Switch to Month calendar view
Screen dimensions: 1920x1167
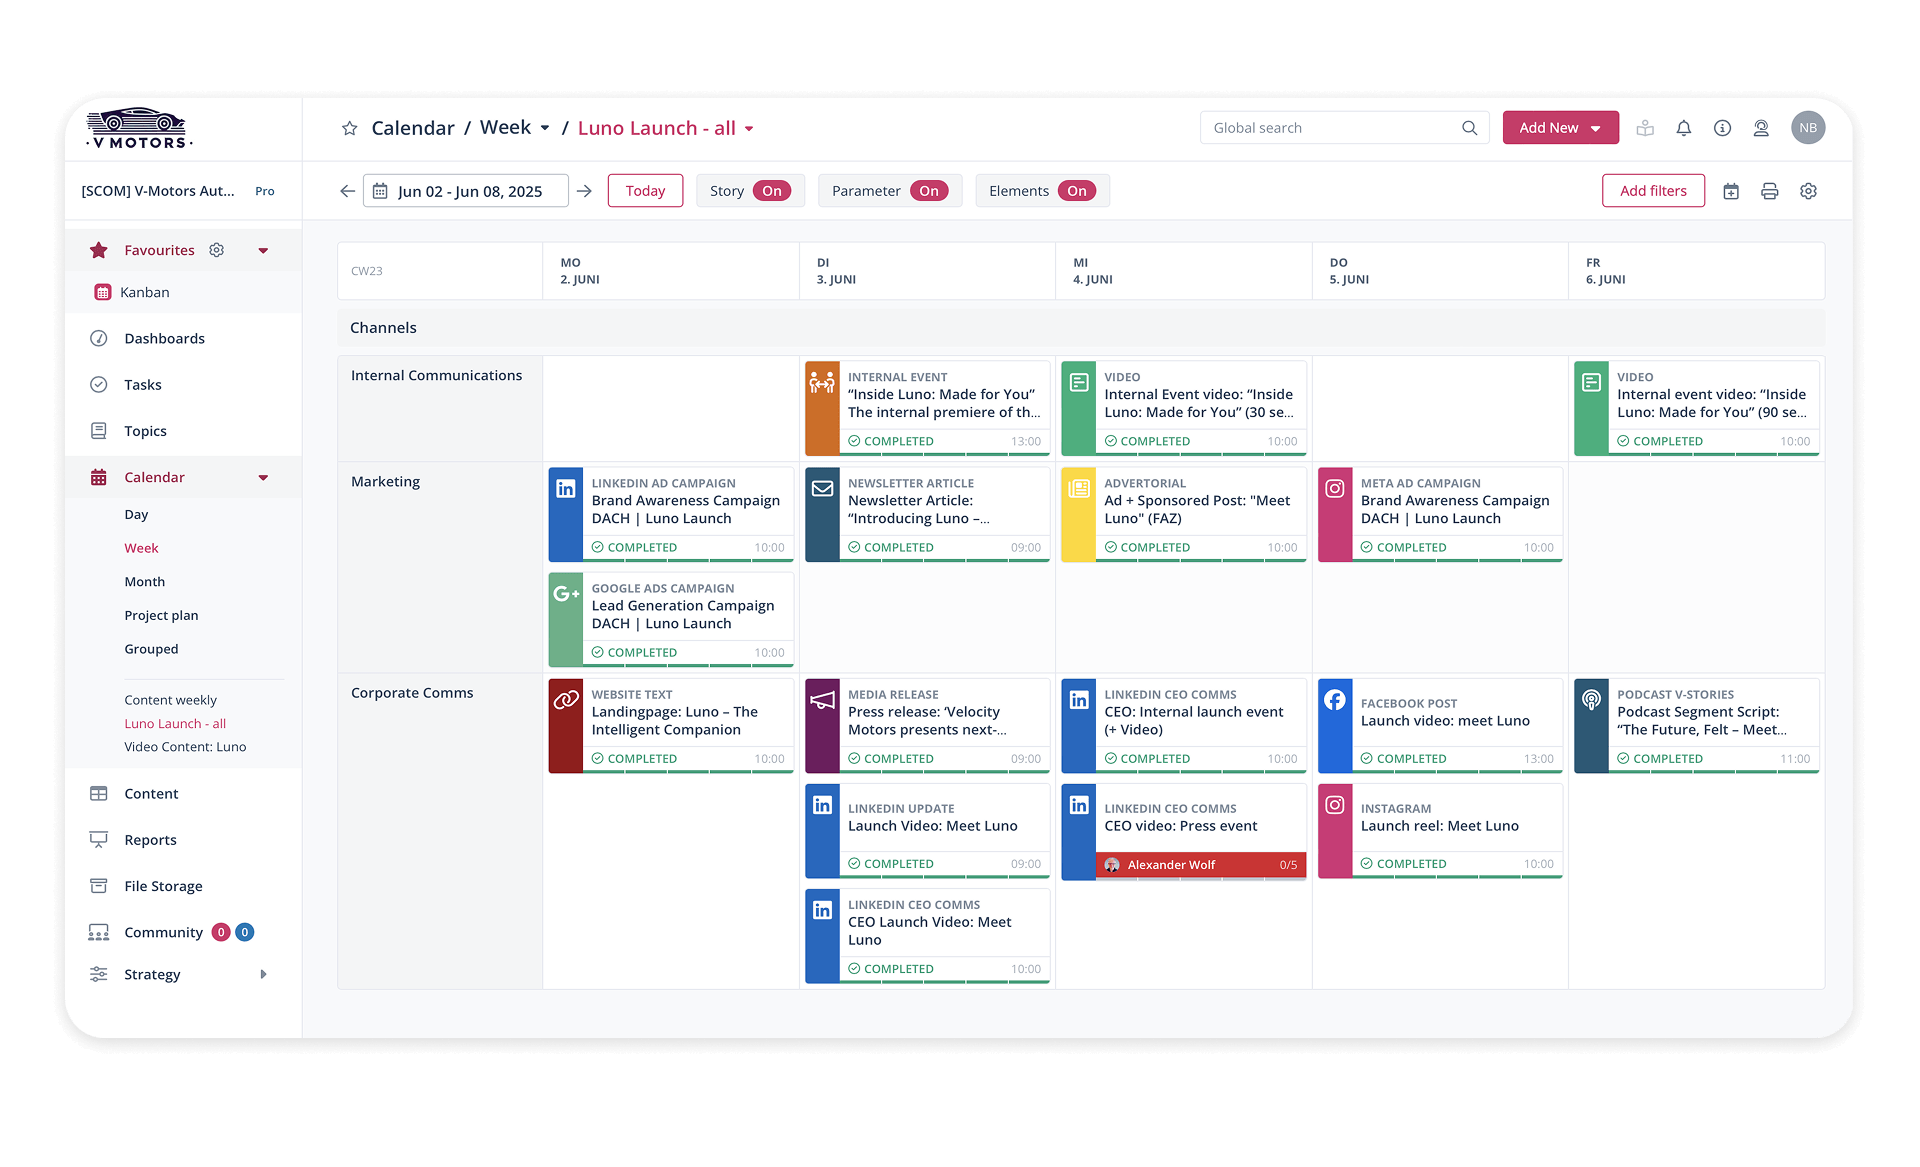[145, 582]
